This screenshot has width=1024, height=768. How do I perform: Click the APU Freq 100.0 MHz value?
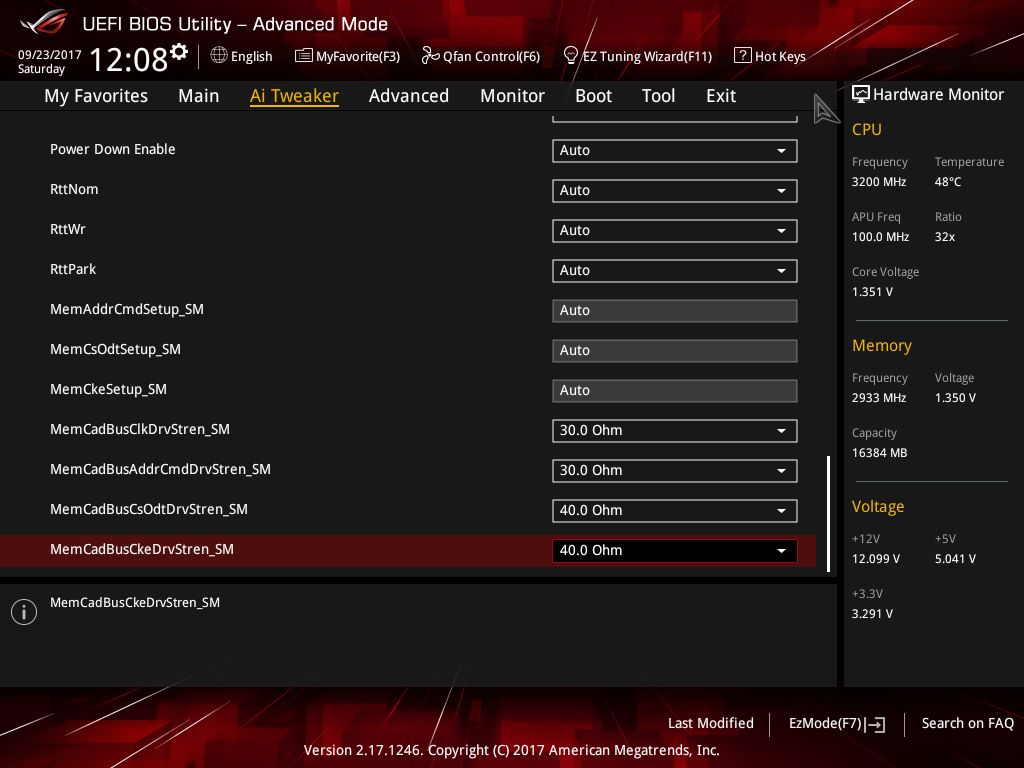(880, 237)
